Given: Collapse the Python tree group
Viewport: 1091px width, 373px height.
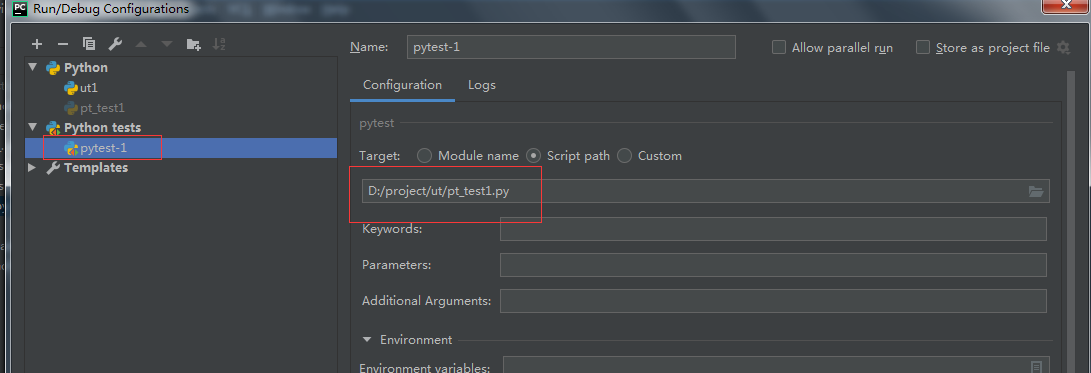Looking at the screenshot, I should [x=33, y=68].
